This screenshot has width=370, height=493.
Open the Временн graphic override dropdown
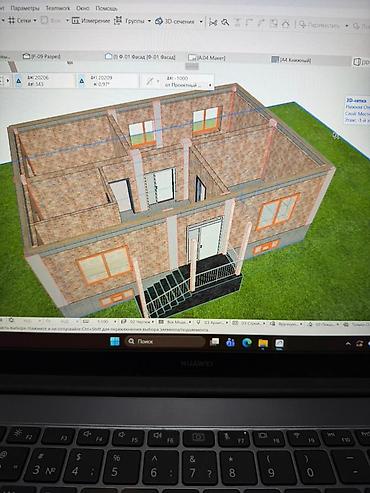tap(286, 324)
